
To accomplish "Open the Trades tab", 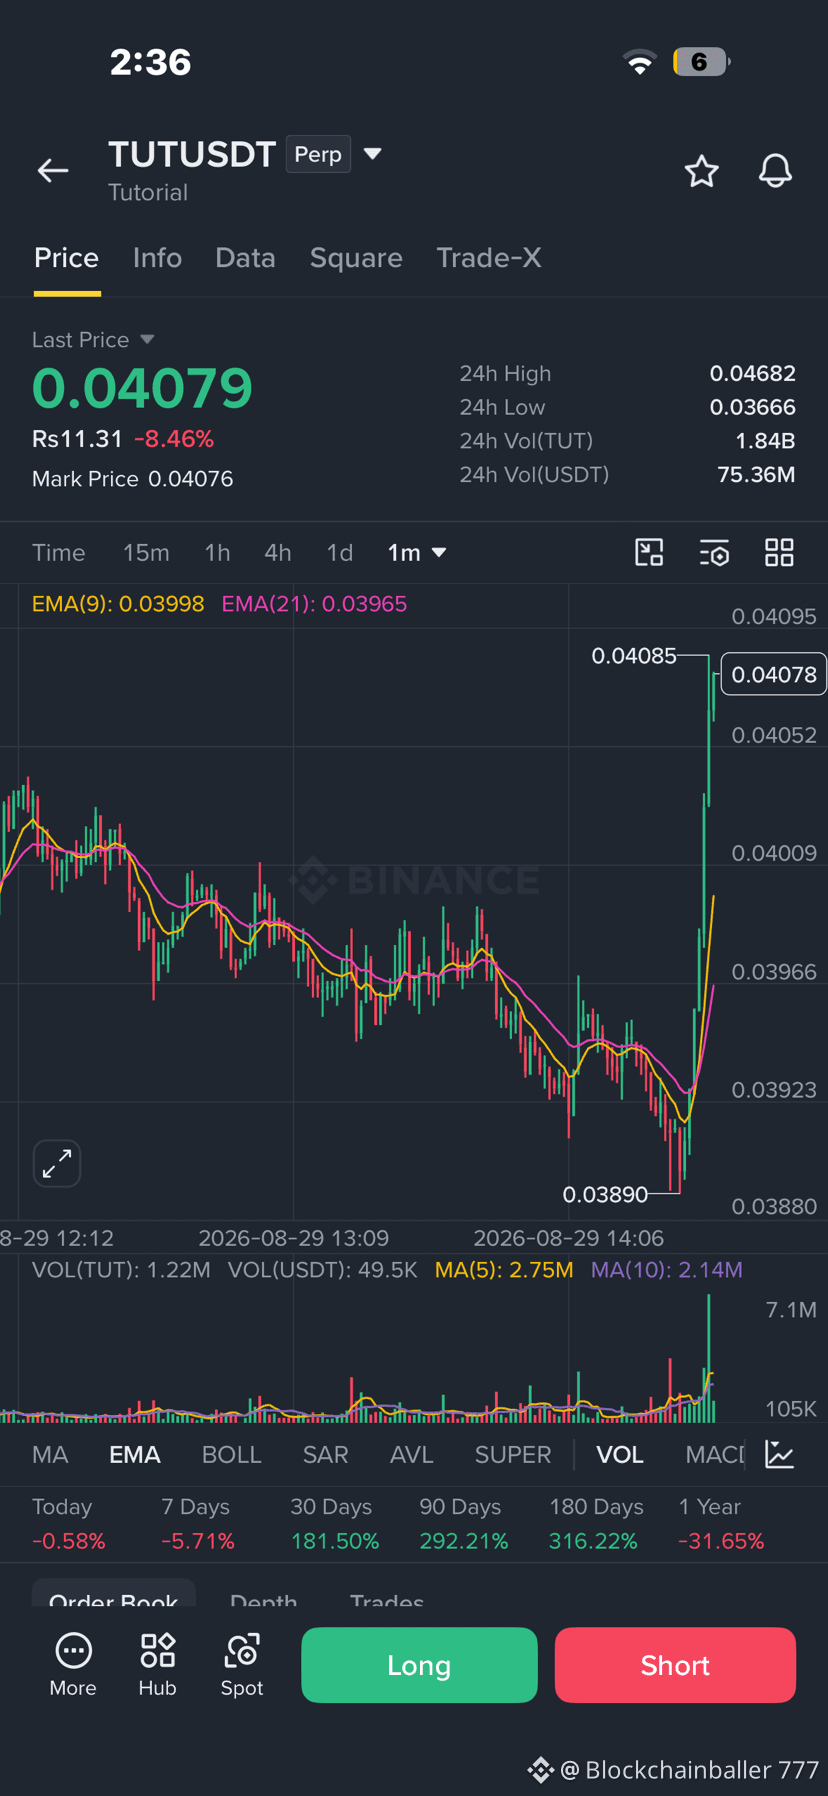I will (x=387, y=1599).
